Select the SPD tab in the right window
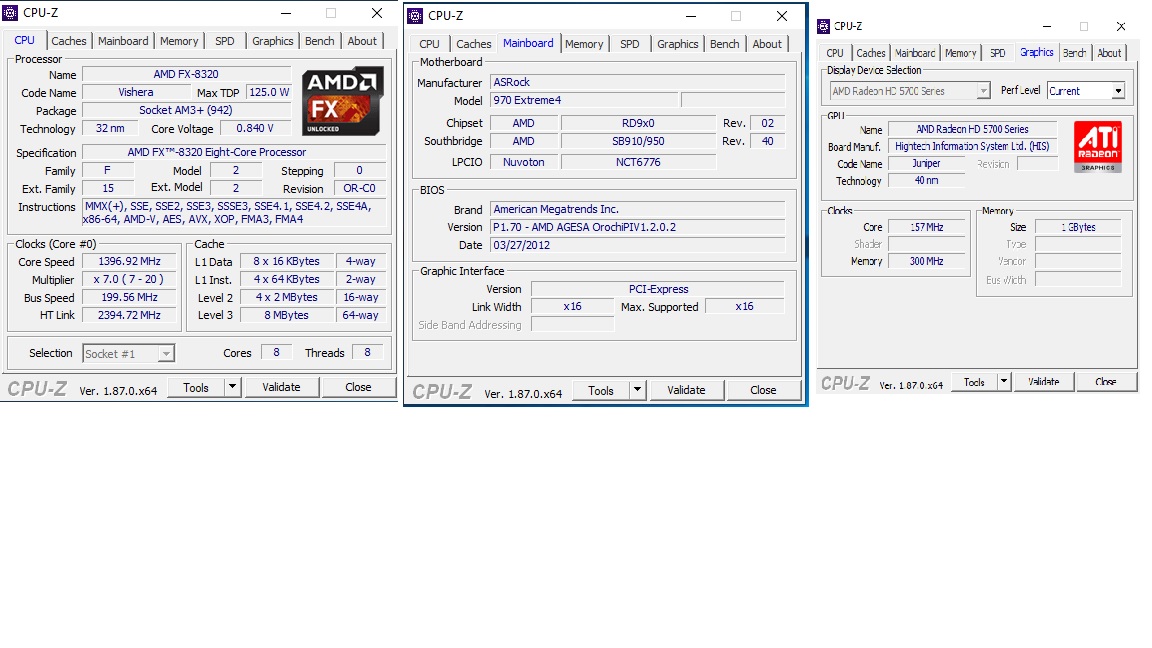 (998, 53)
